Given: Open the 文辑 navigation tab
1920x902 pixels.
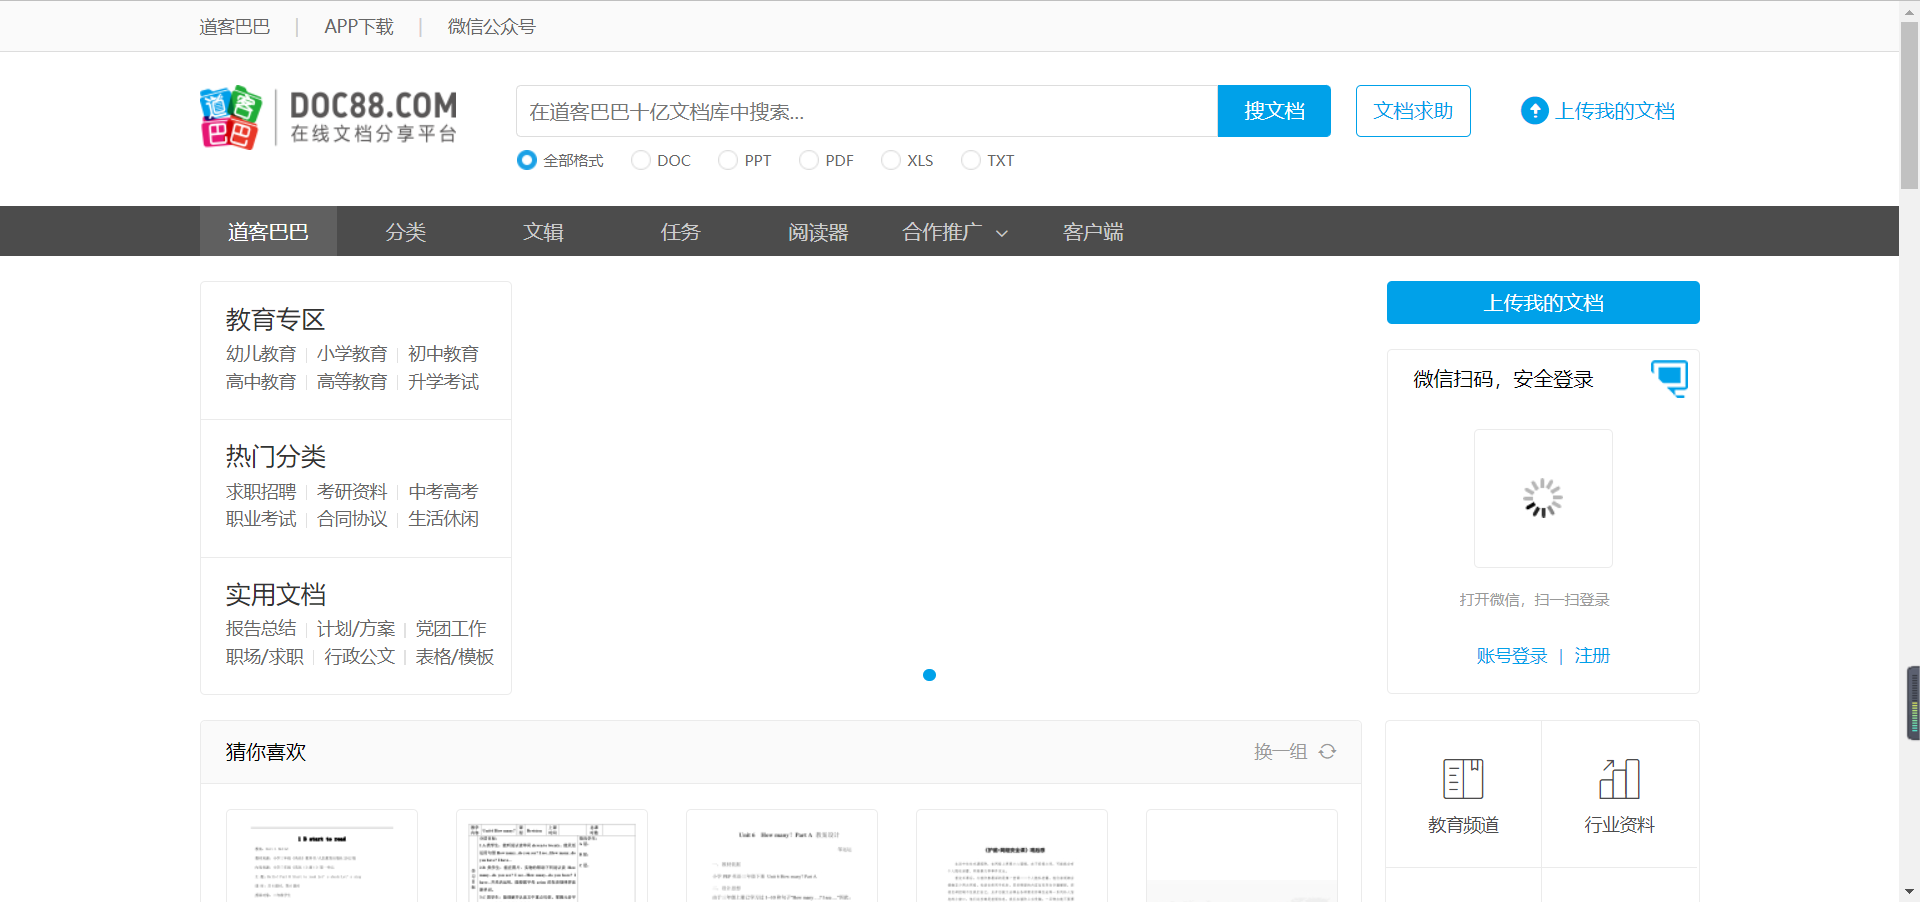Looking at the screenshot, I should coord(543,232).
